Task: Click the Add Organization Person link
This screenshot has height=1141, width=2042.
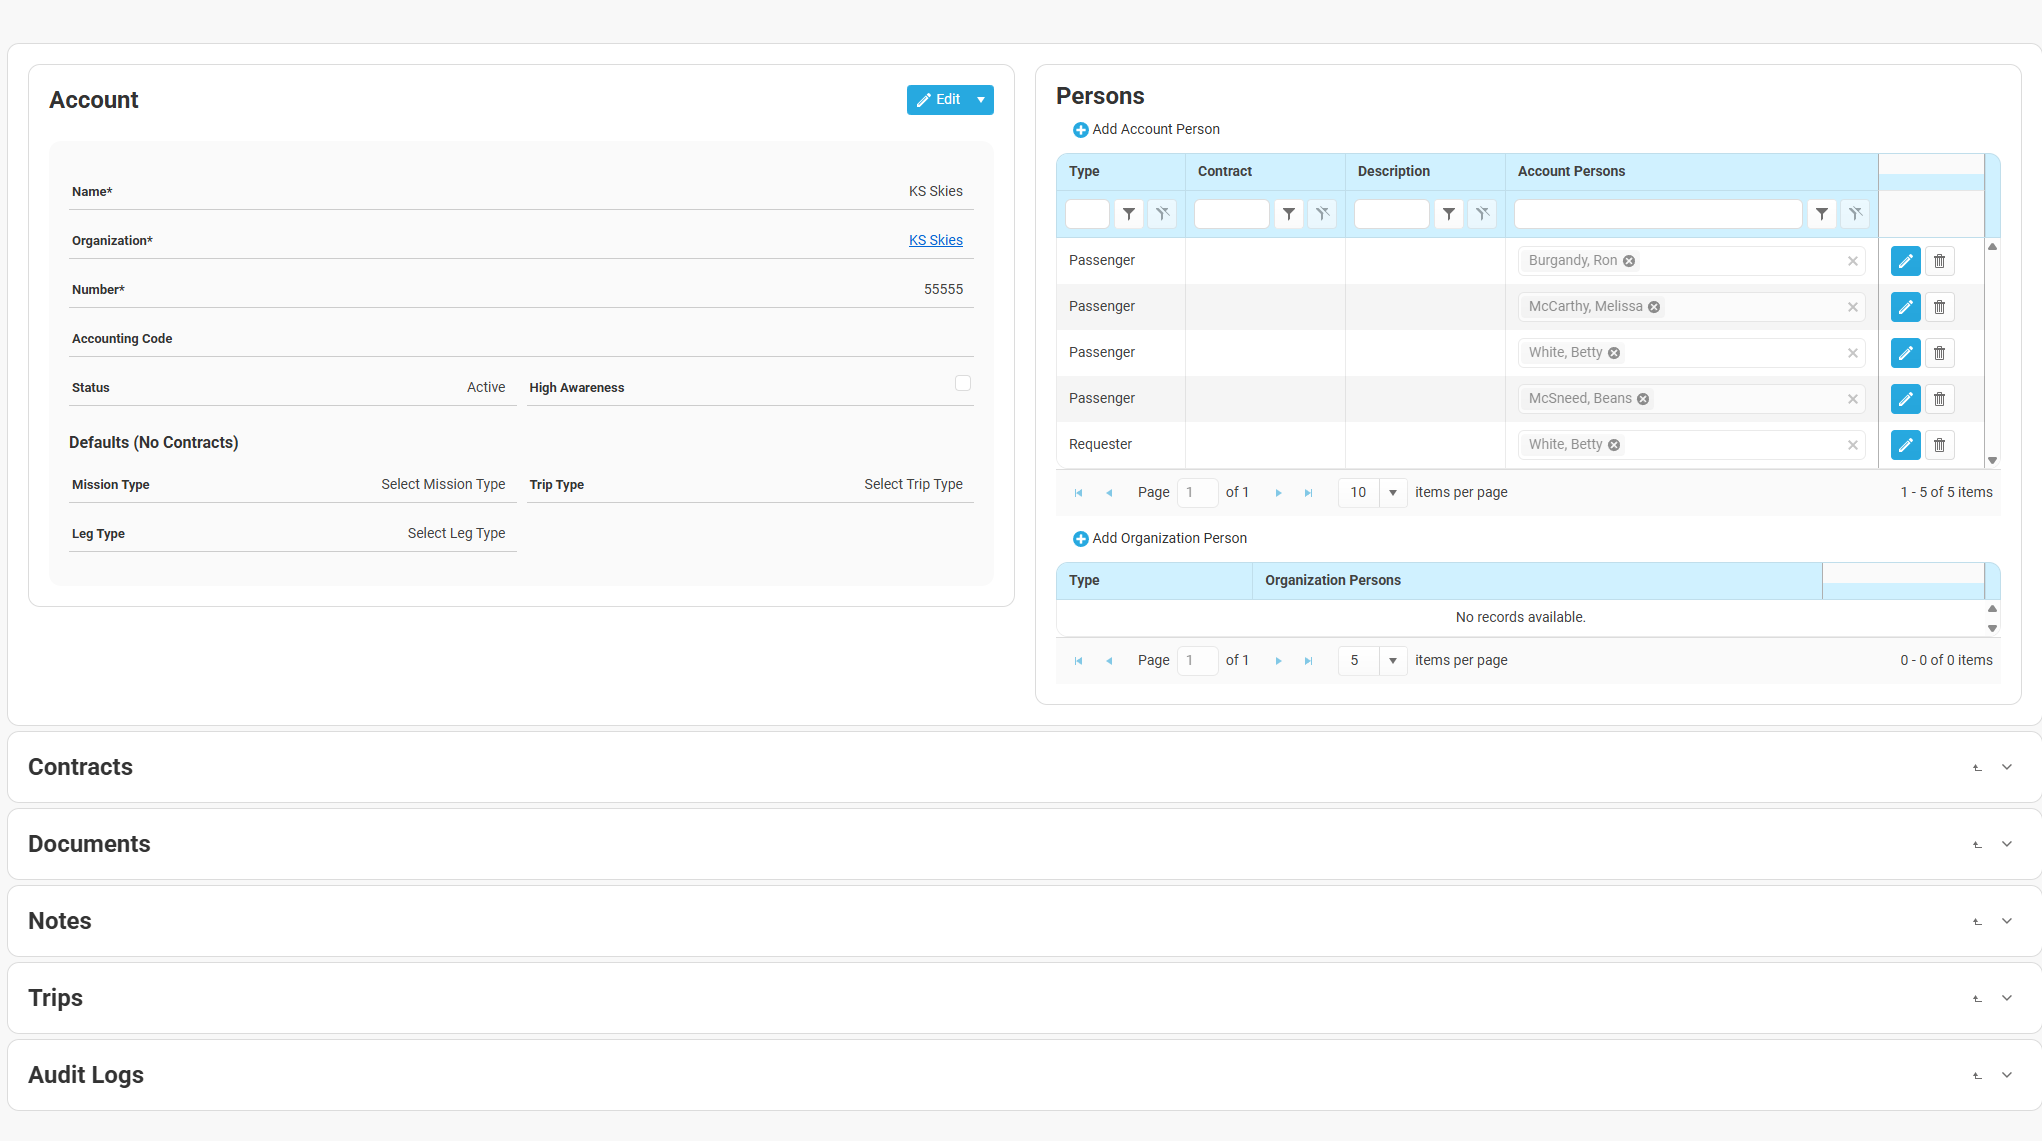Action: (x=1168, y=538)
